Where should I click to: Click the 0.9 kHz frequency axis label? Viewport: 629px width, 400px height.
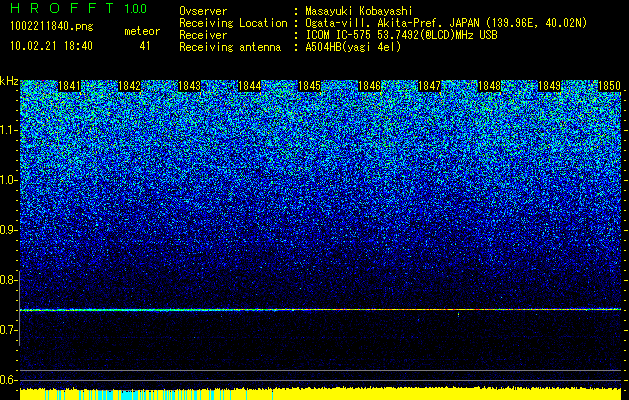pos(9,230)
